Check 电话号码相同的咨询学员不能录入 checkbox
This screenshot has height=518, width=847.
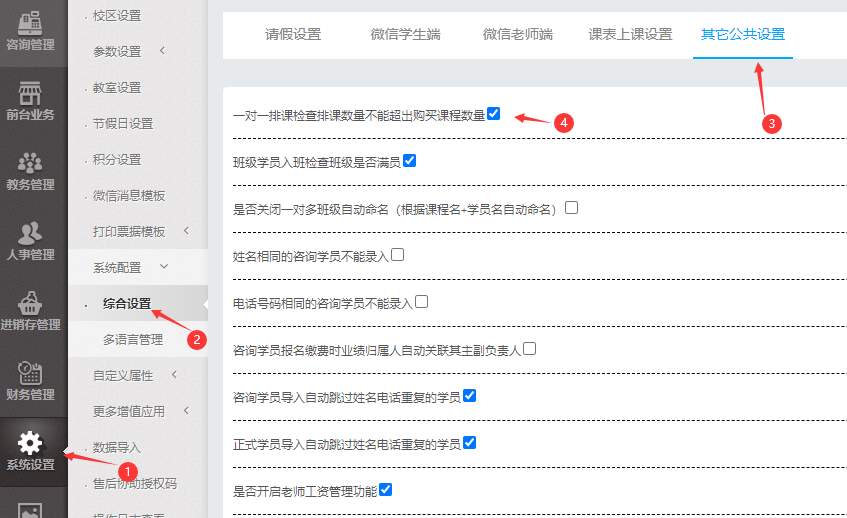[421, 301]
